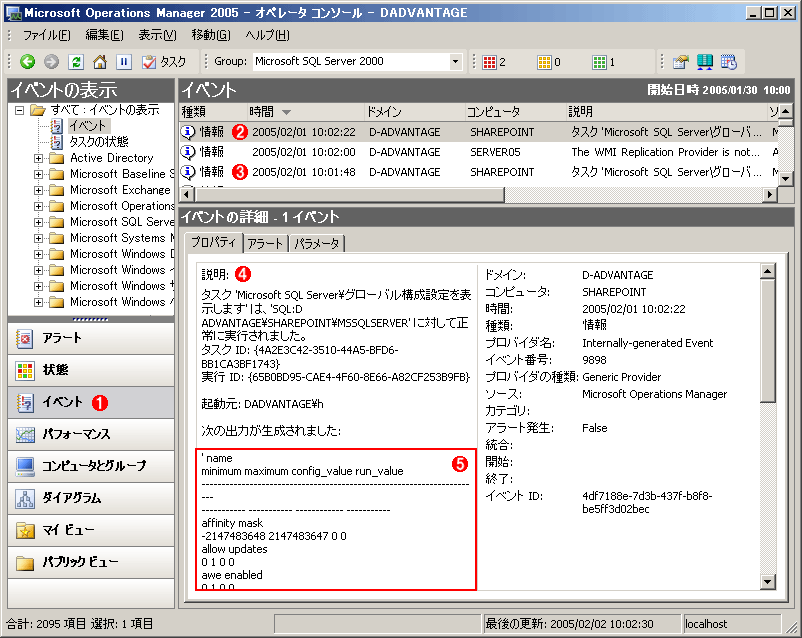Open the アラート navigation pane

tap(91, 338)
